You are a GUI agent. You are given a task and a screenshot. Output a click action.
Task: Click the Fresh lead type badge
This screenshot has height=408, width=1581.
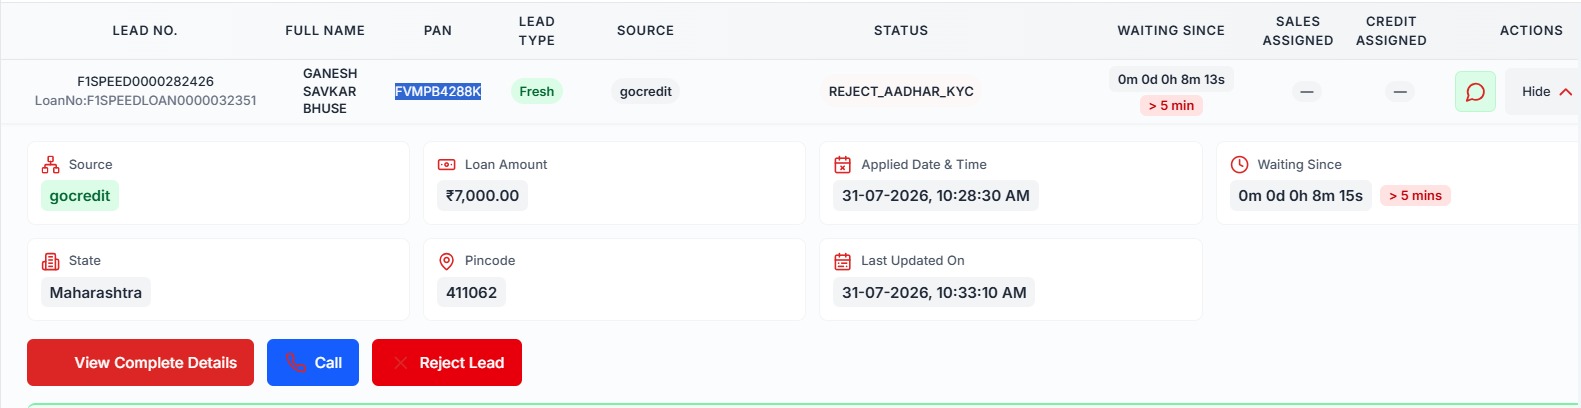537,91
